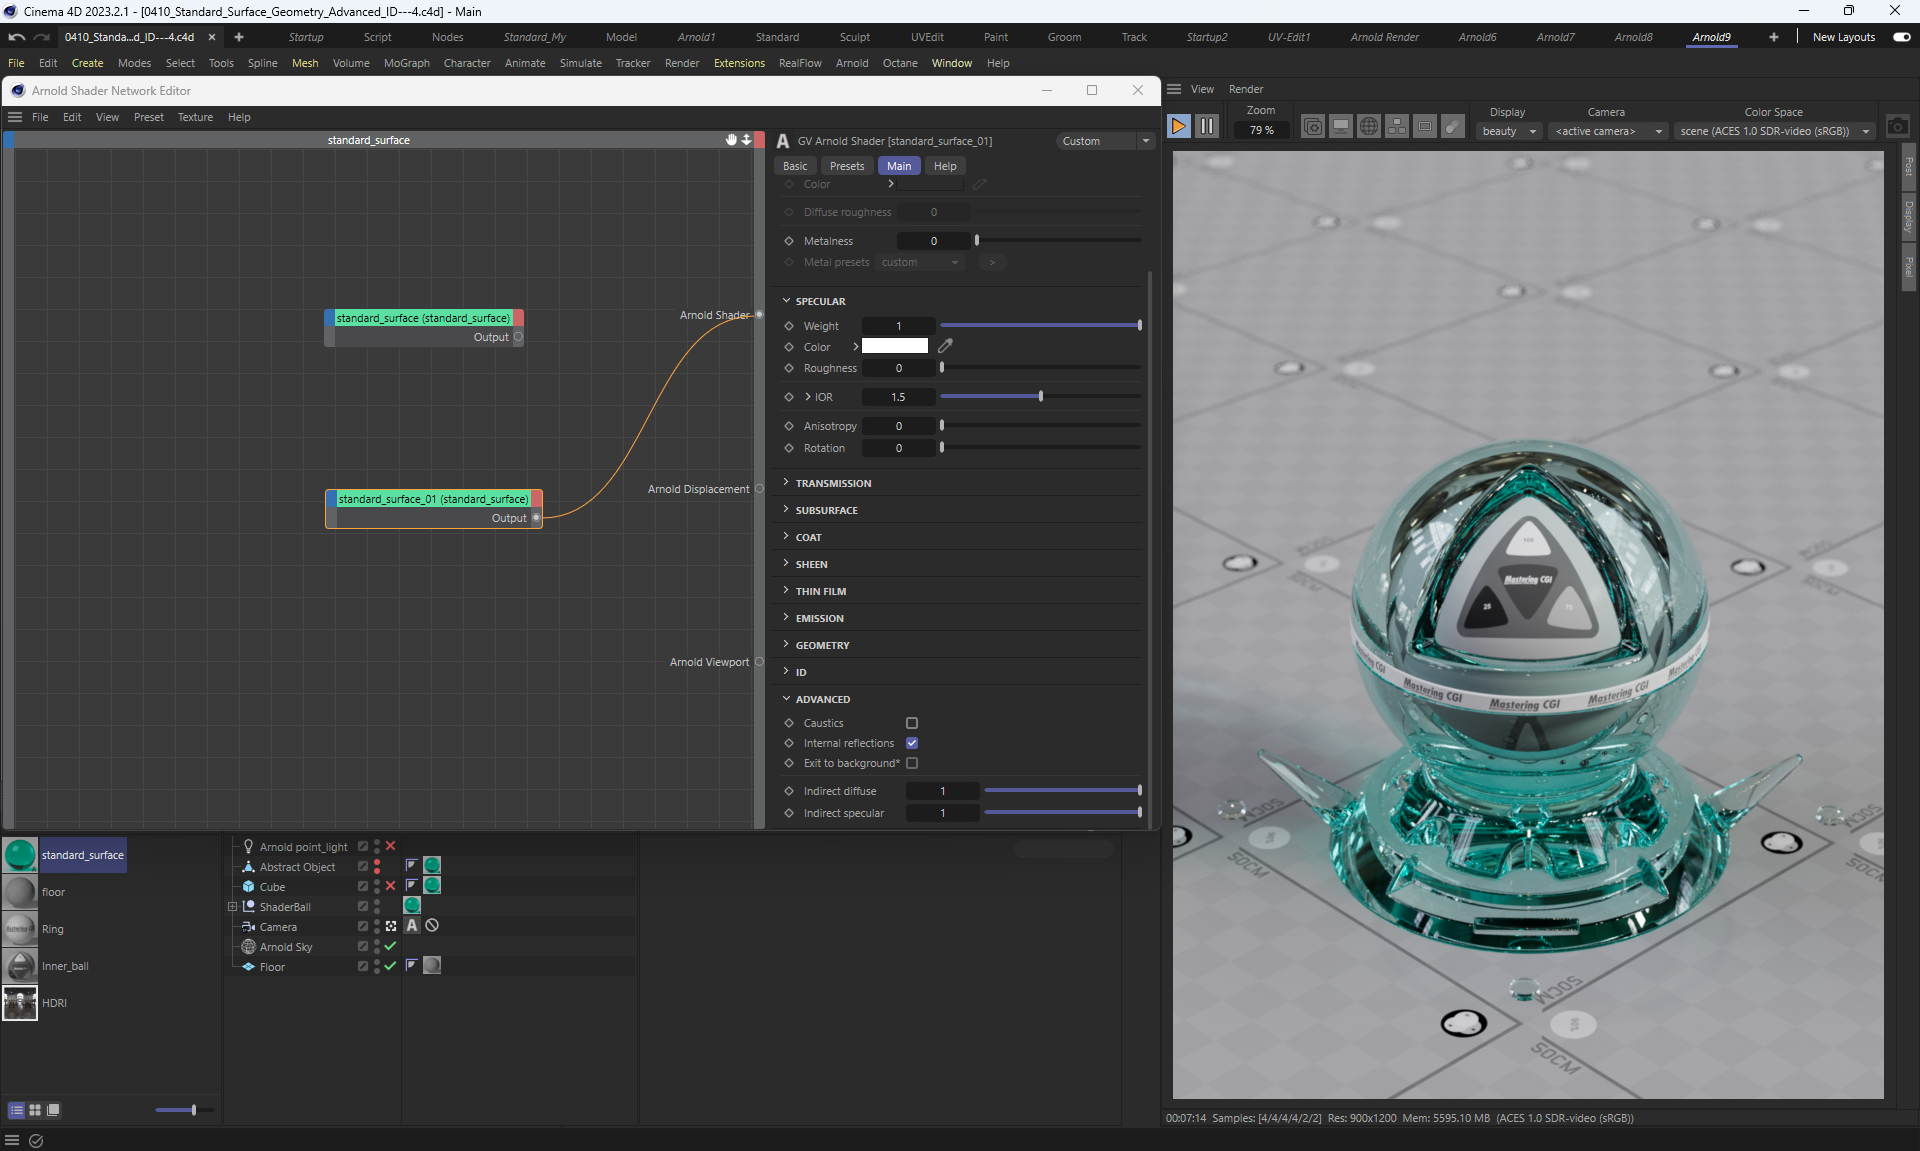Click the specular color eyedropper icon

tap(945, 346)
